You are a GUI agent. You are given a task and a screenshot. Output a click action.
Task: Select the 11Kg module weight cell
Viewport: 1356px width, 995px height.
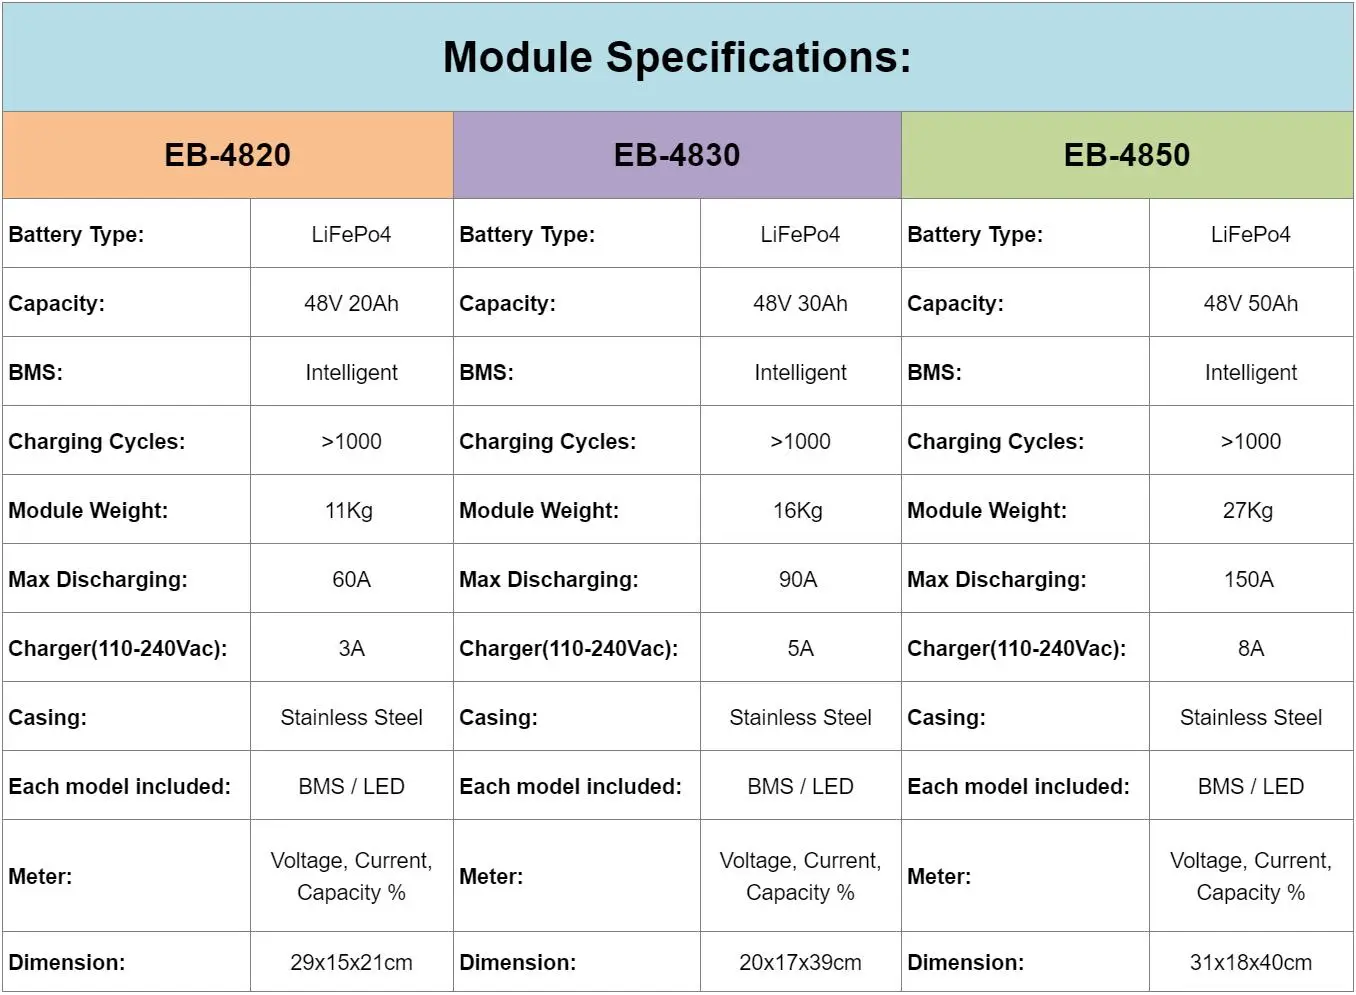click(x=349, y=510)
